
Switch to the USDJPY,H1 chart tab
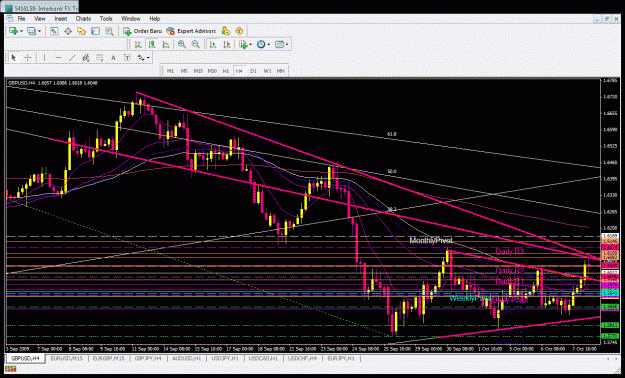[x=225, y=358]
